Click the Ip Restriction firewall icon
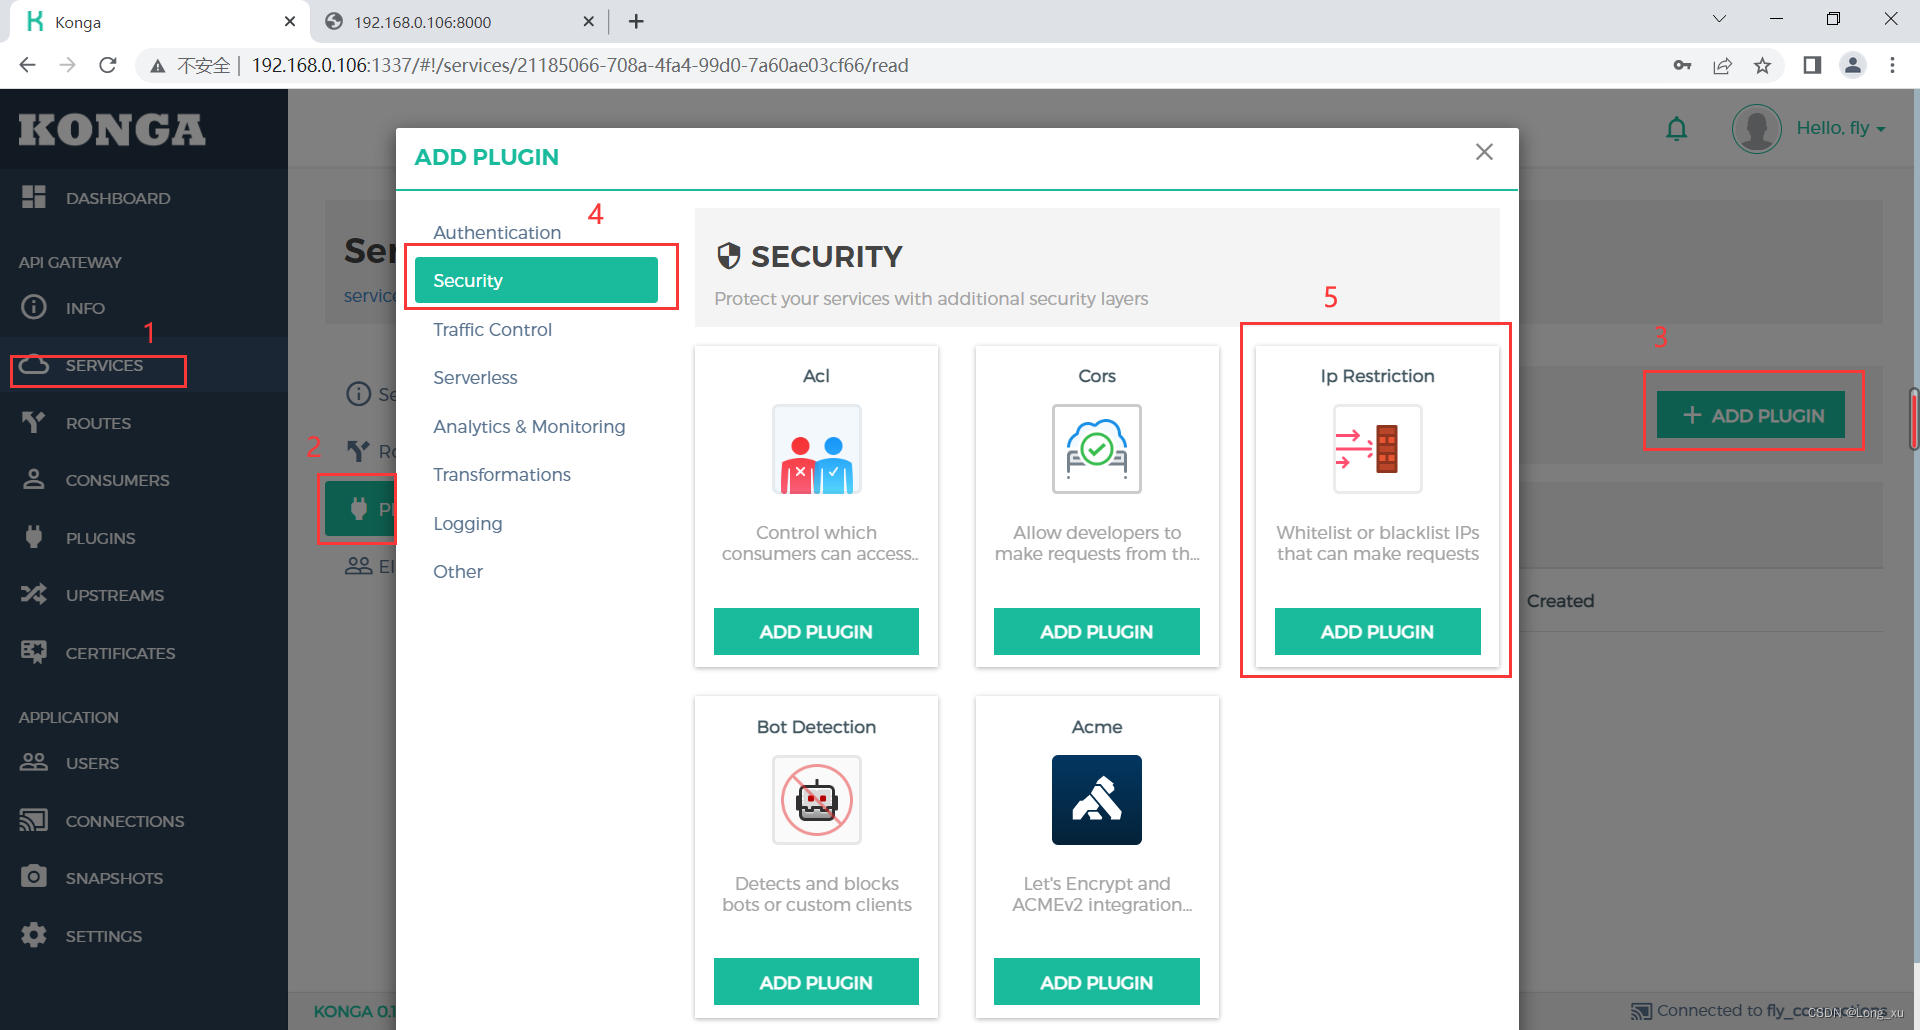Screen dimensions: 1920x1030 pyautogui.click(x=1378, y=449)
